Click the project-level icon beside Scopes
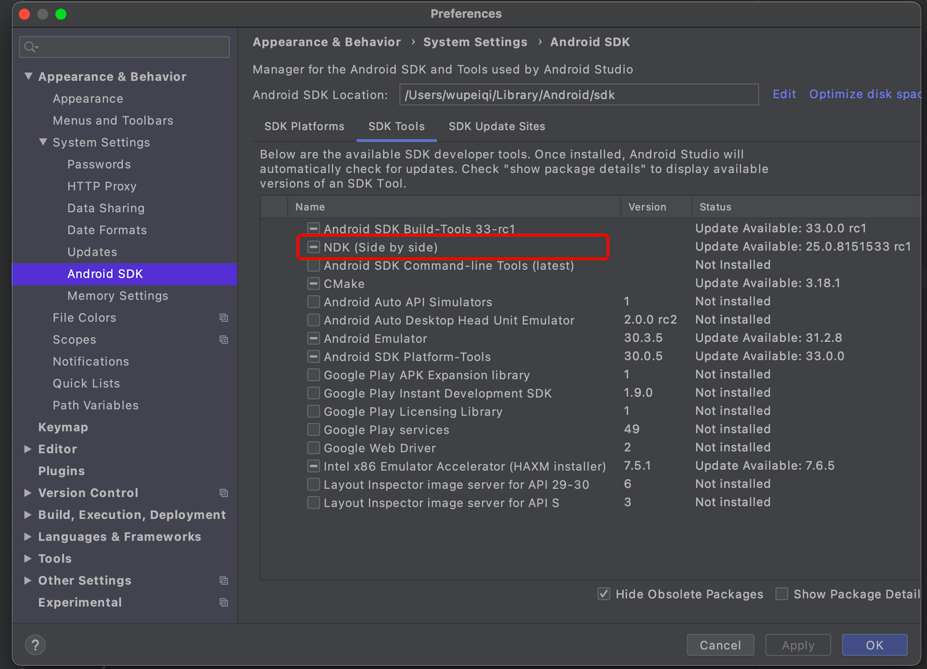Image resolution: width=927 pixels, height=669 pixels. pyautogui.click(x=224, y=340)
